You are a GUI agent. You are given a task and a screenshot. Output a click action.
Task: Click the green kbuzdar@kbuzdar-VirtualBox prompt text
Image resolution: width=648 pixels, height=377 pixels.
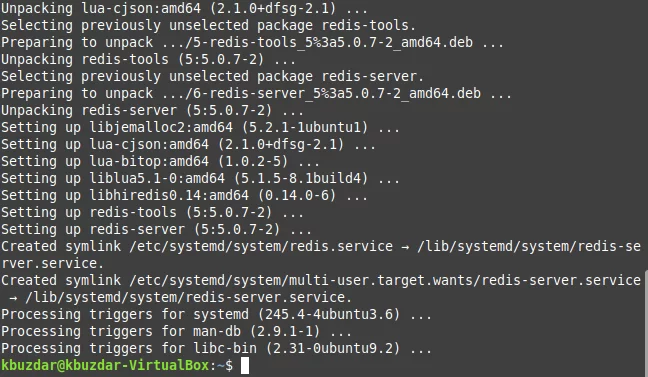click(105, 365)
